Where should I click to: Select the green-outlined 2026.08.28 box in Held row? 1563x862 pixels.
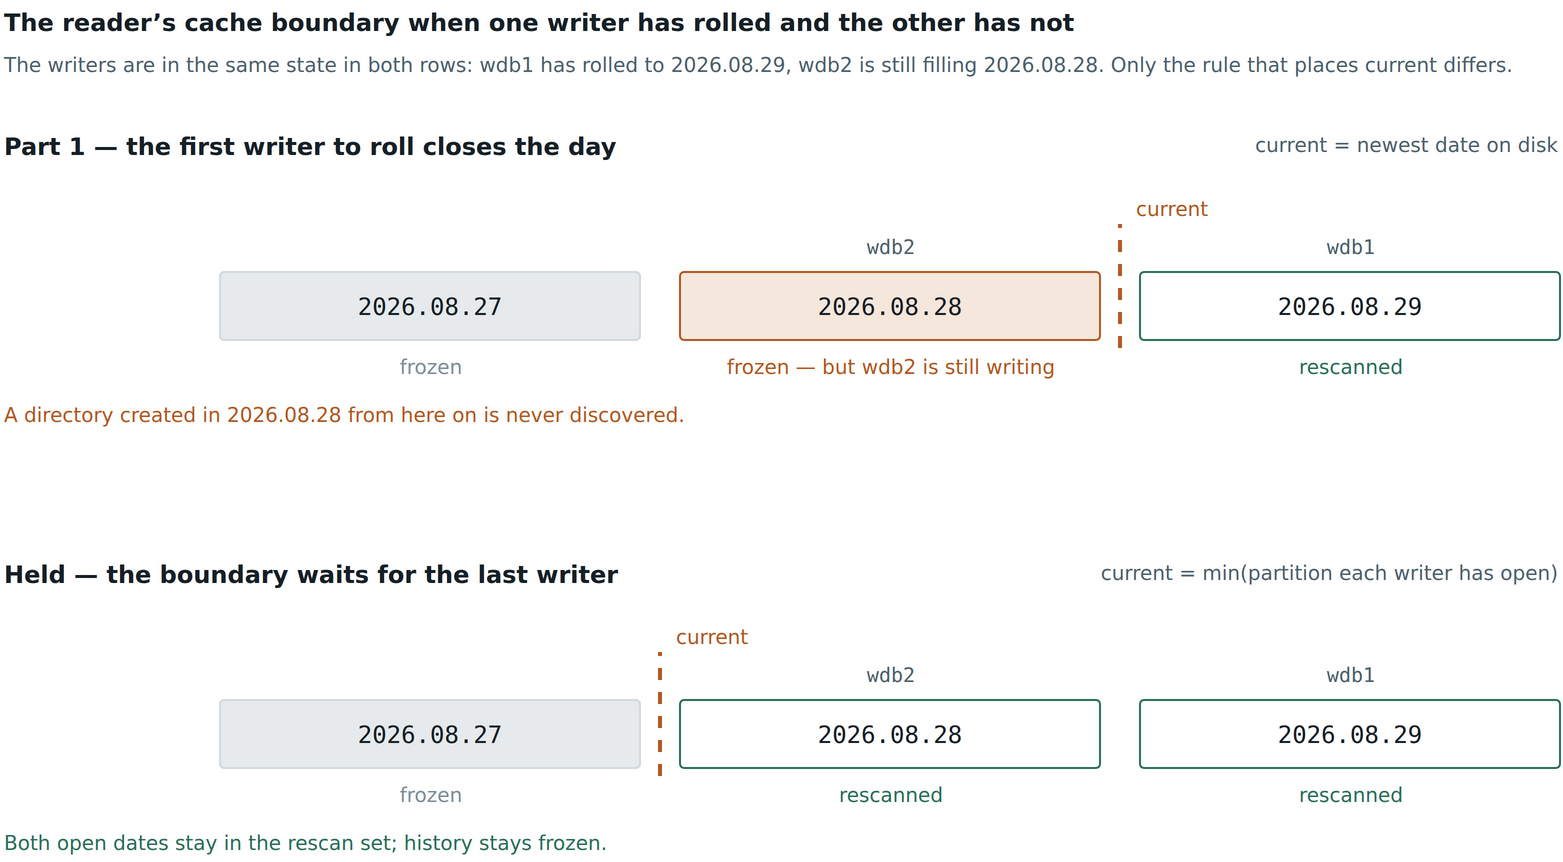click(890, 734)
